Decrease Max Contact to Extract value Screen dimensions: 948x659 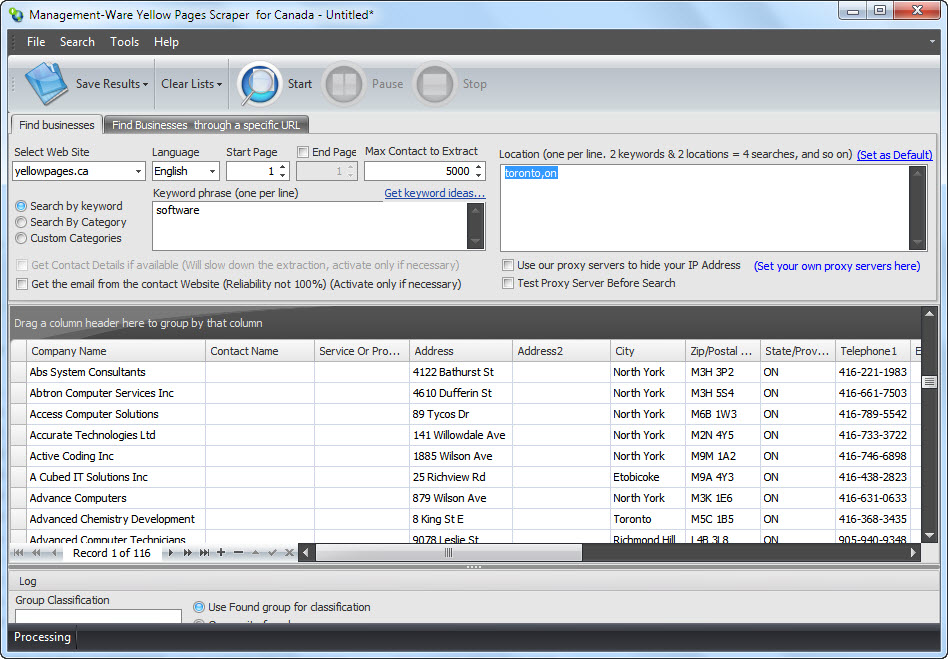(479, 175)
